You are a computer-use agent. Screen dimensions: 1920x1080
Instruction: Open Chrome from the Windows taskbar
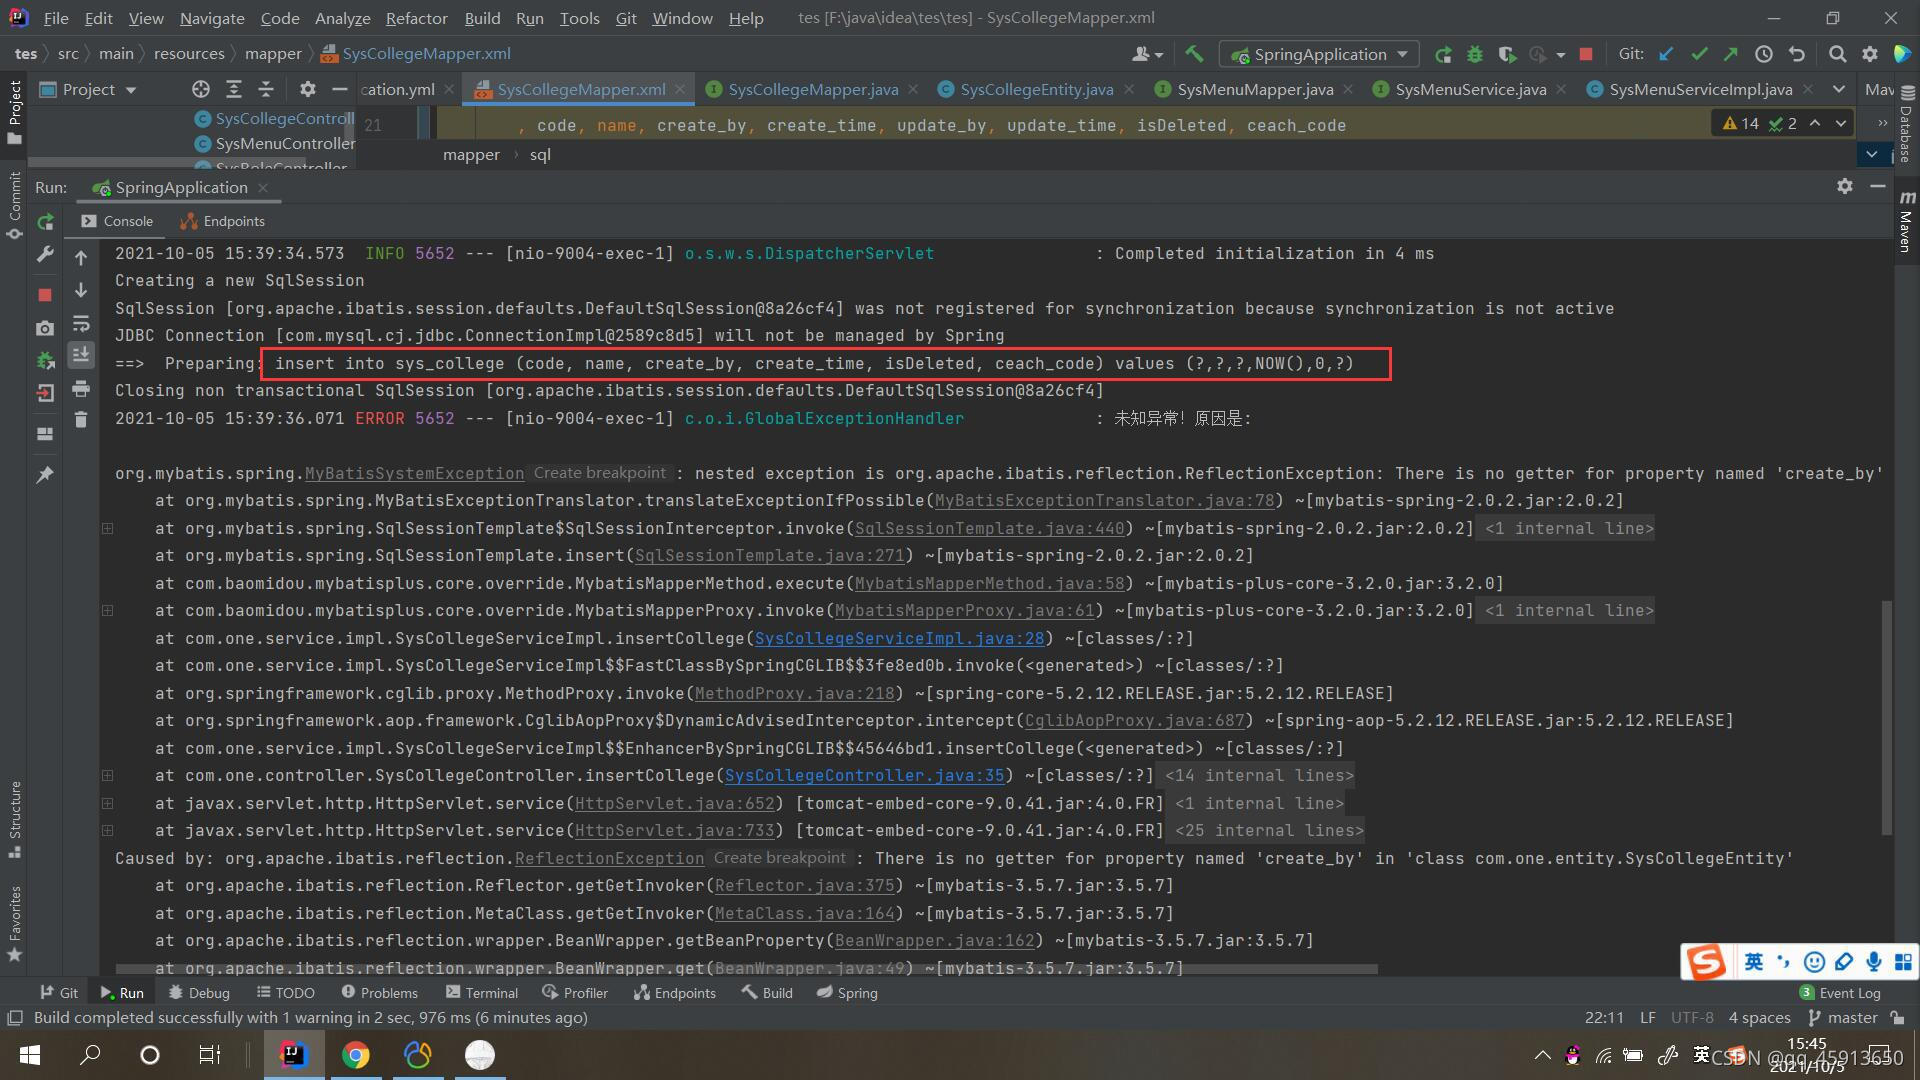(x=355, y=1055)
